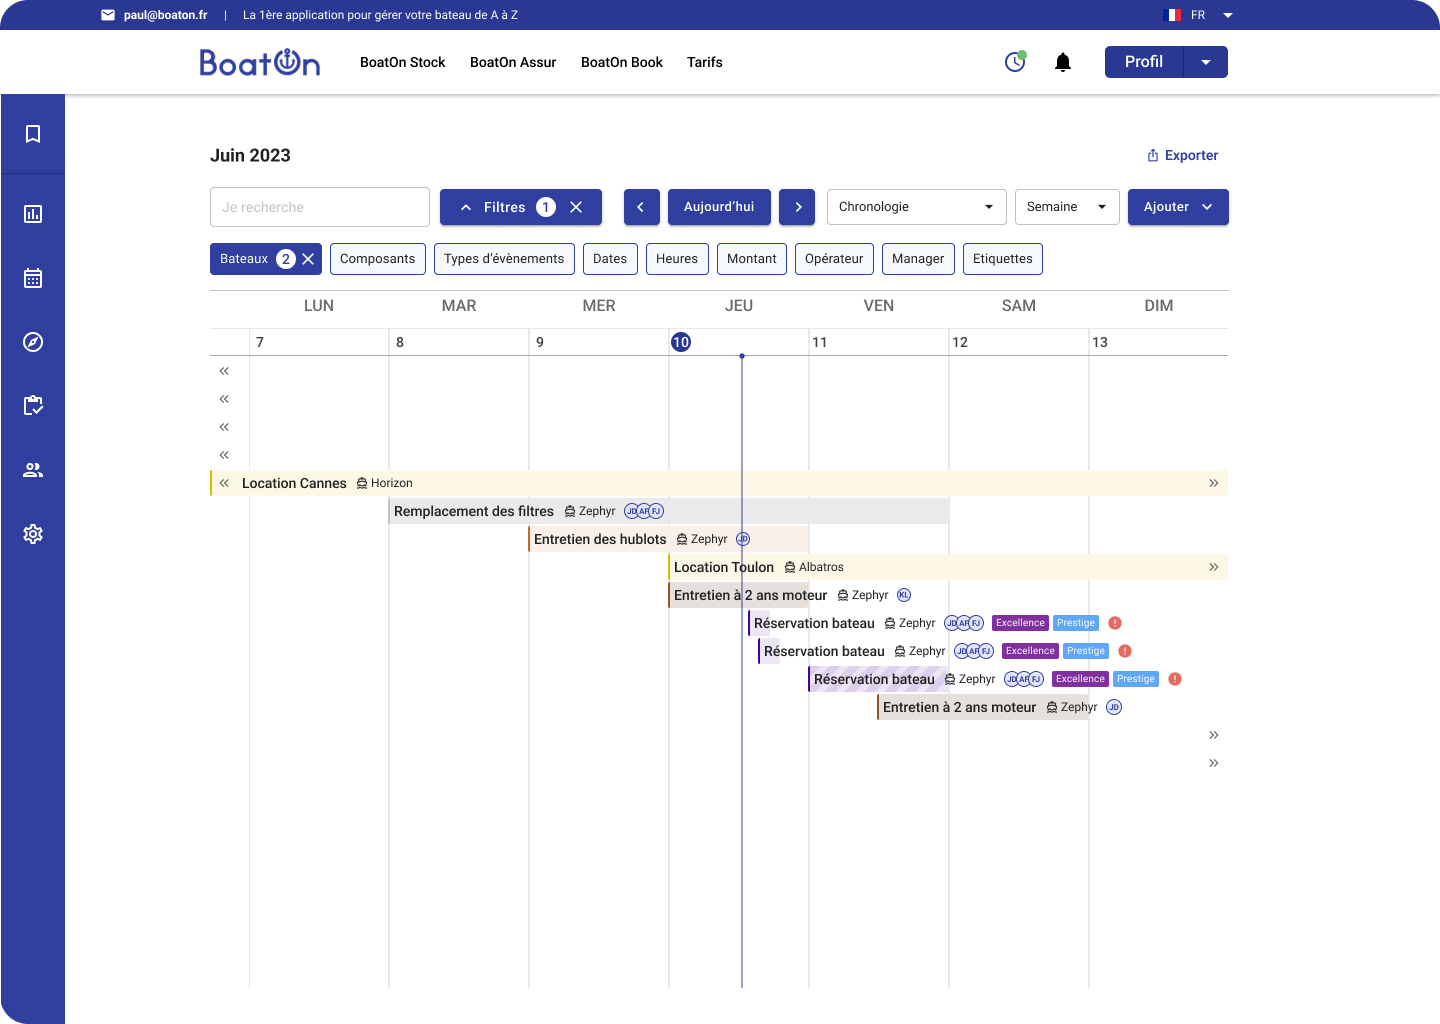This screenshot has width=1440, height=1024.
Task: Open the Semaine duration dropdown
Action: pos(1066,207)
